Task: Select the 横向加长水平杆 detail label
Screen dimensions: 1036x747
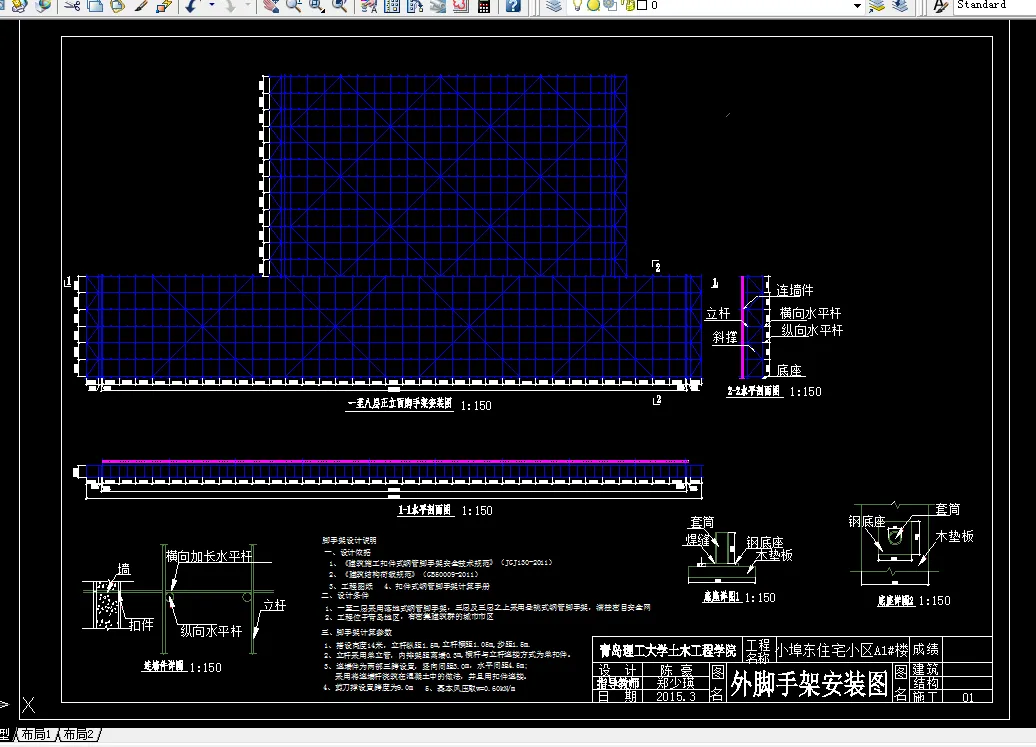Action: tap(209, 556)
